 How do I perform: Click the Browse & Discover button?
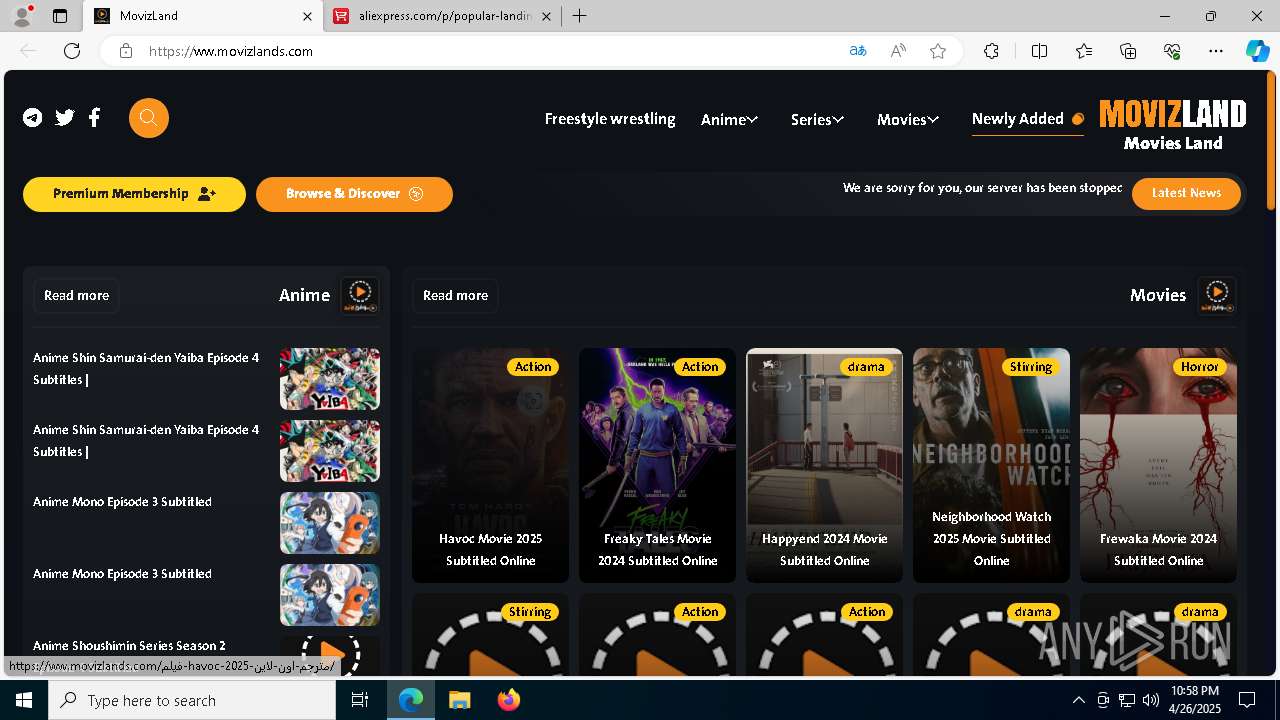pyautogui.click(x=354, y=194)
